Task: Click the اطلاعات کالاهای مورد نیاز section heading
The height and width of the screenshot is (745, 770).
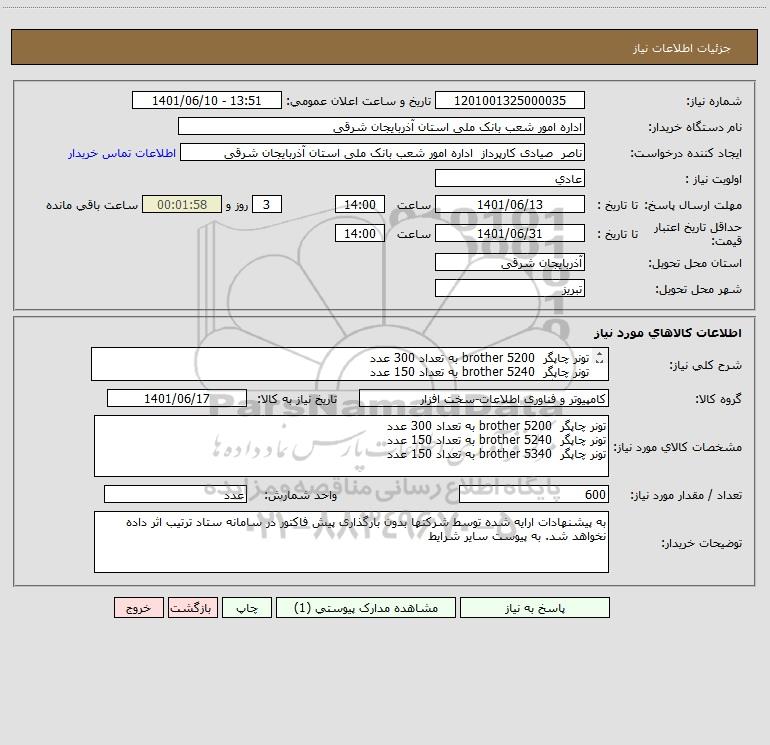Action: tap(668, 333)
